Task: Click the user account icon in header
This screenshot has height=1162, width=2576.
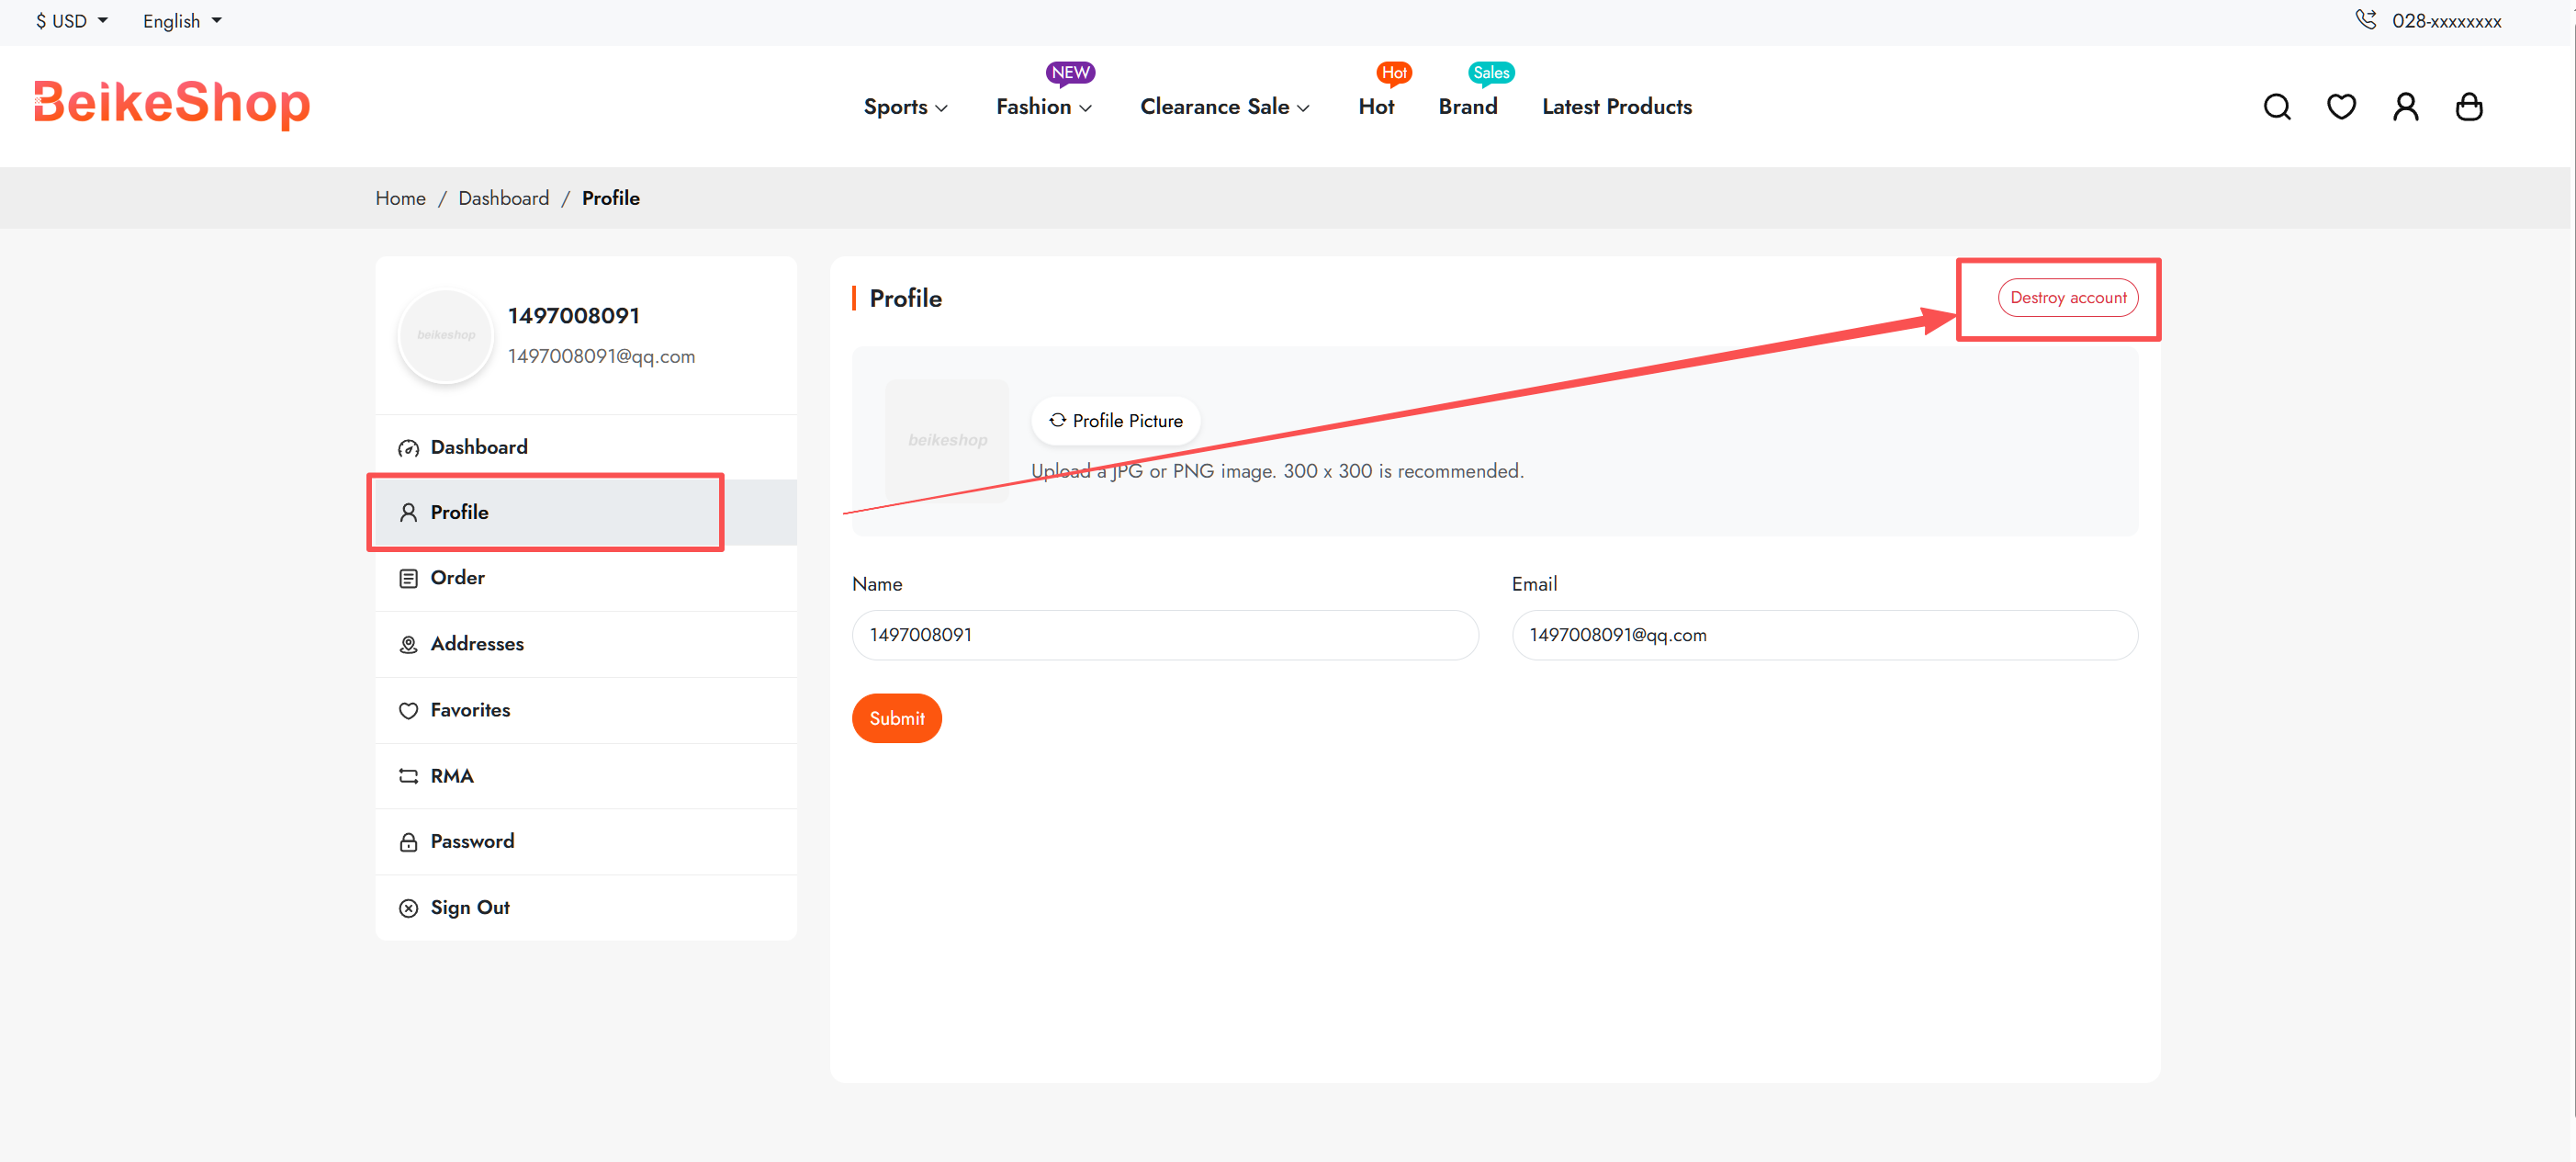Action: (2405, 107)
